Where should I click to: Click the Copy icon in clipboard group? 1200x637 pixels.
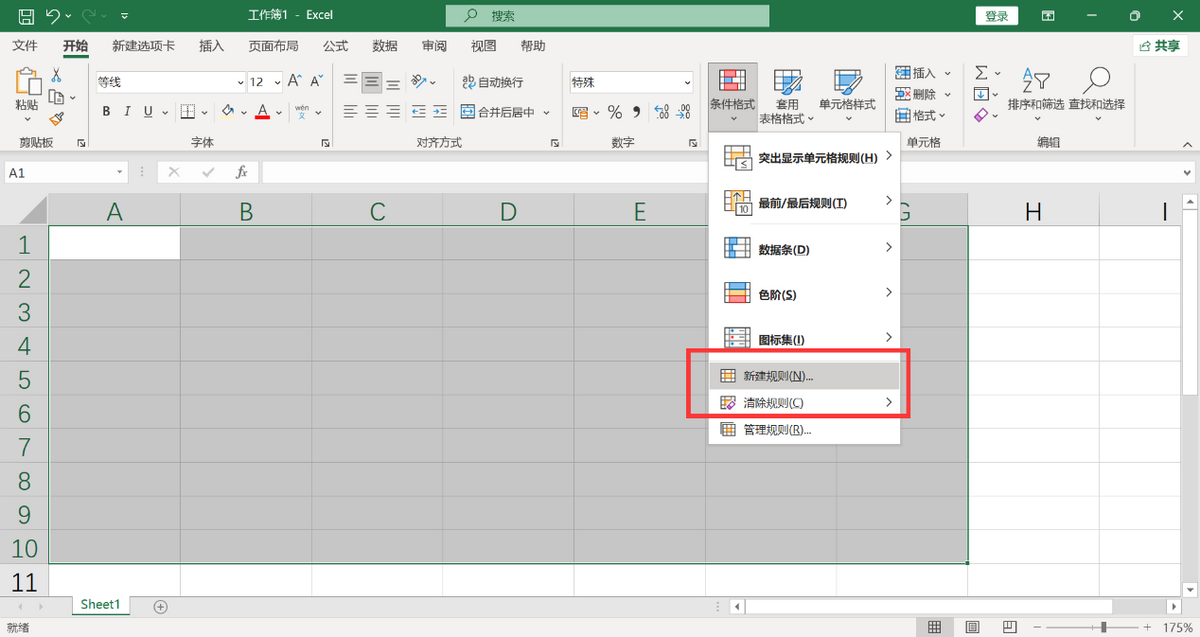pos(56,97)
